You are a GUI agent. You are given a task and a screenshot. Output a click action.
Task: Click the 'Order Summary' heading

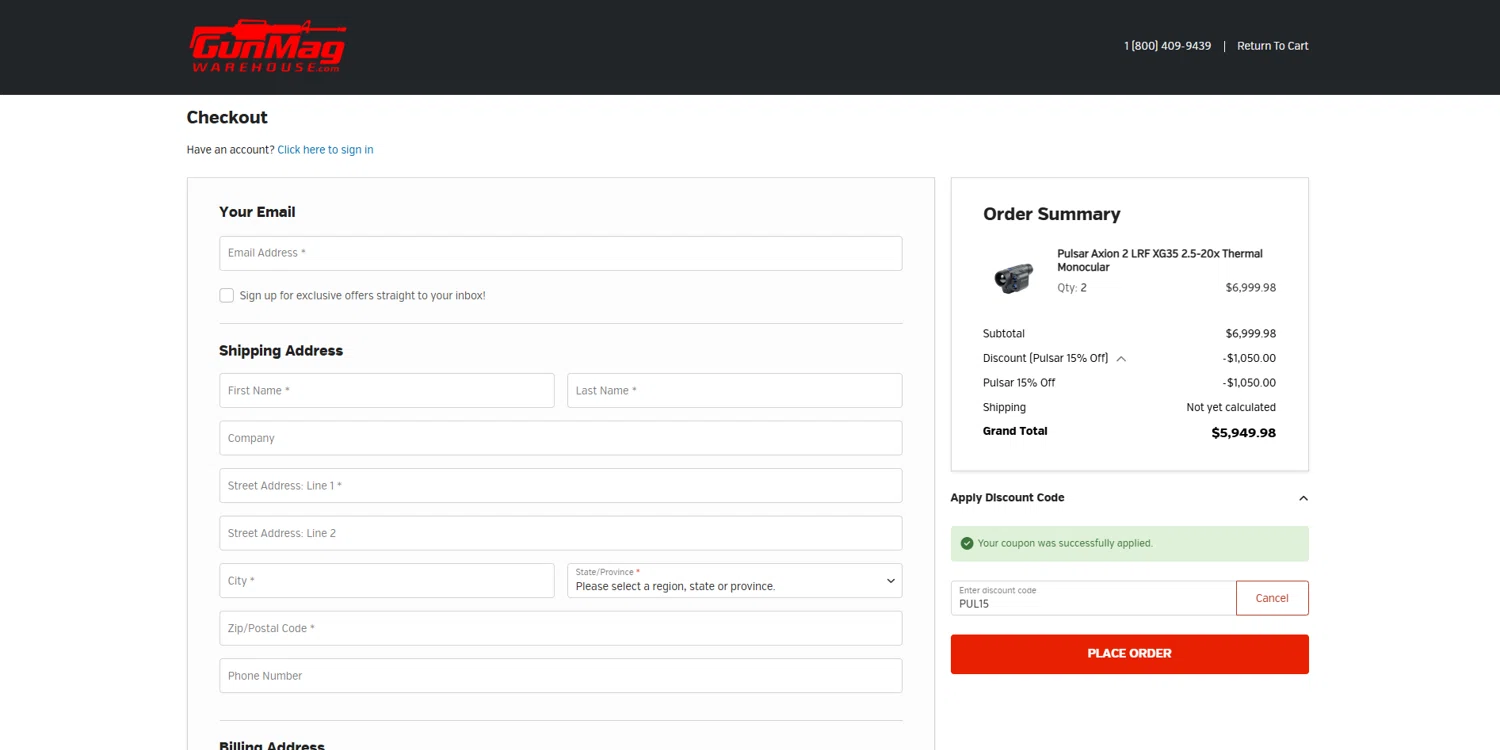pos(1051,214)
